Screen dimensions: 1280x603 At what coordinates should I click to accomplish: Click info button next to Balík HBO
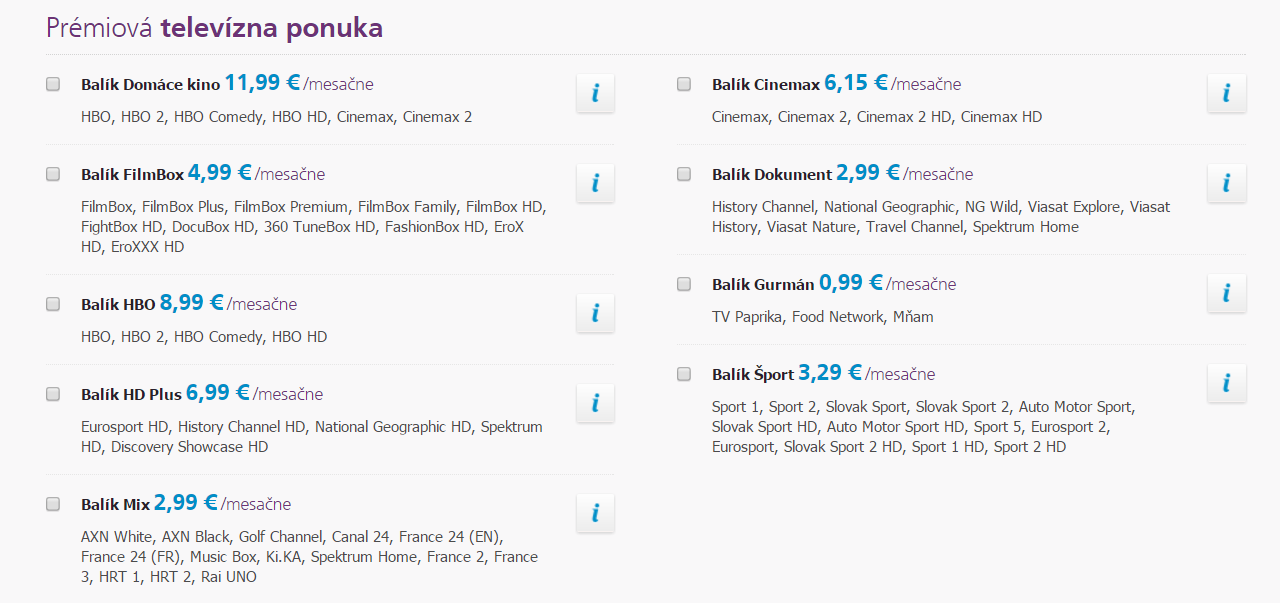[595, 313]
